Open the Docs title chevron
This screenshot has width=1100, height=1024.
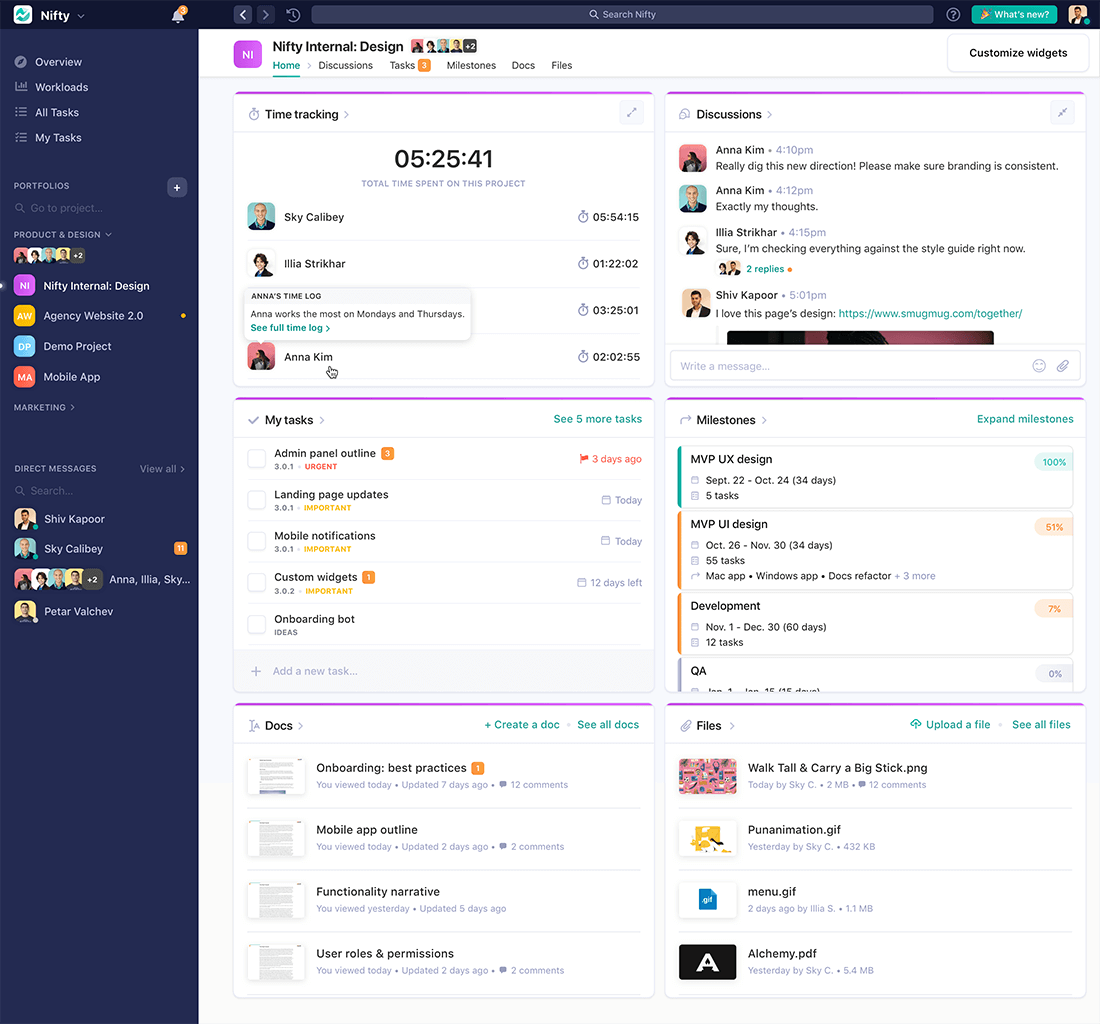coord(300,726)
